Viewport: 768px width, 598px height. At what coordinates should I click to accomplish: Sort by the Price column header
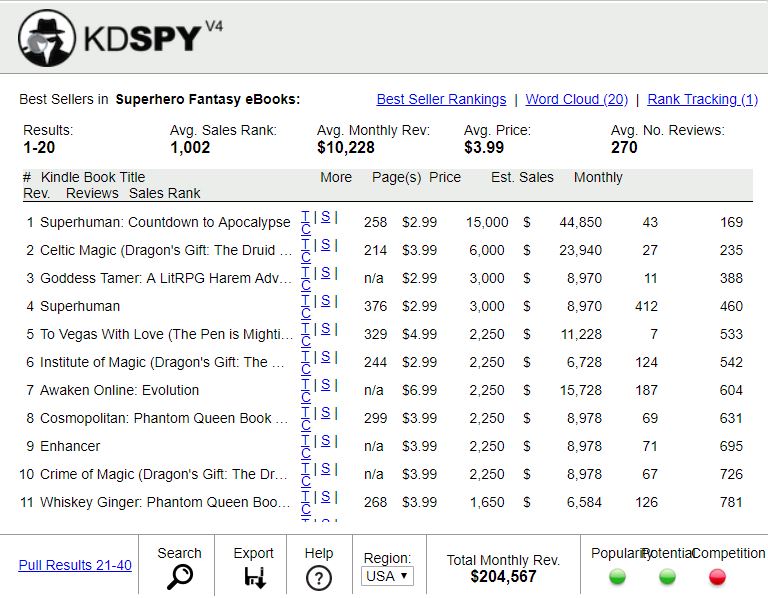(445, 177)
